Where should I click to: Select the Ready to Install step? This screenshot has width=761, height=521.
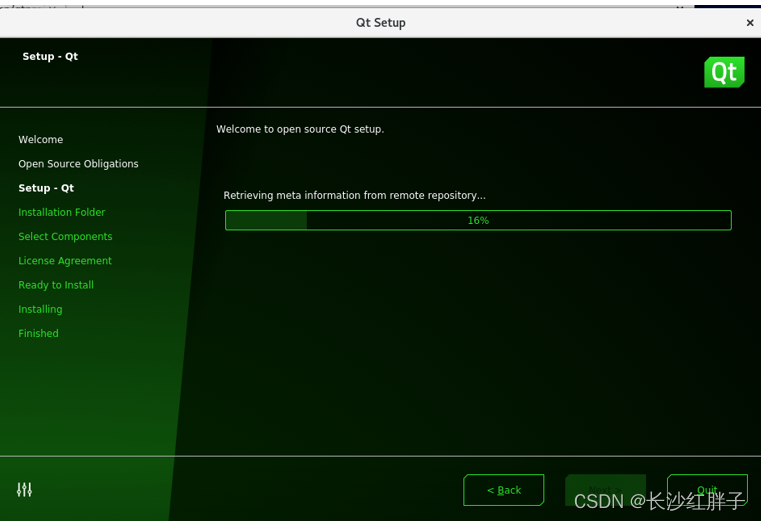(56, 285)
